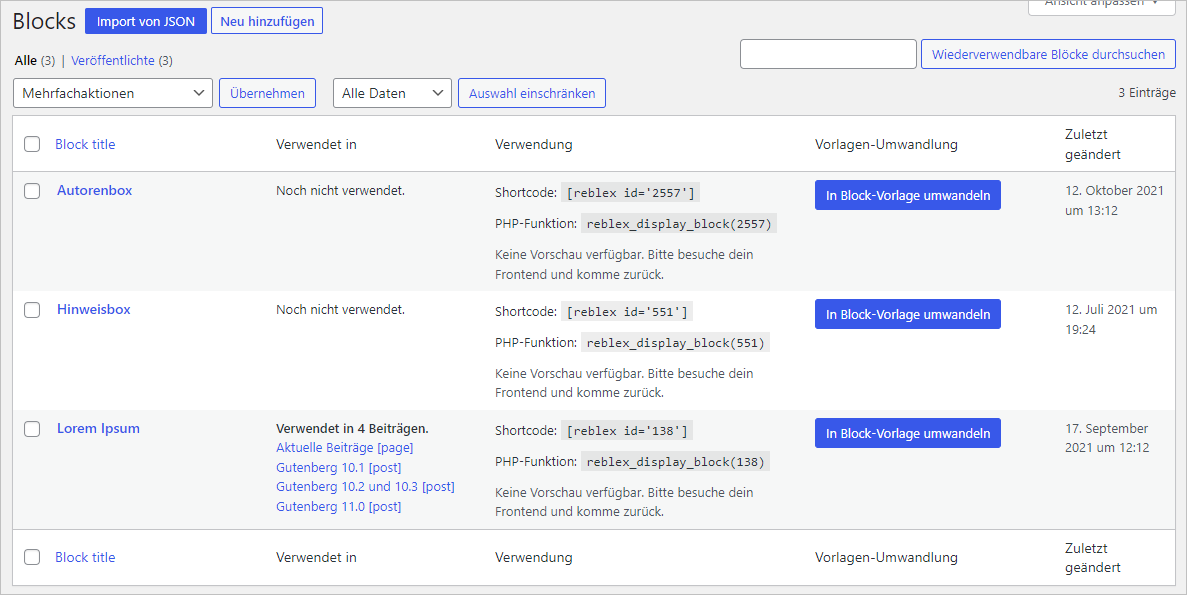Convert Hinweisbox to a block template
The height and width of the screenshot is (595, 1187).
pyautogui.click(x=907, y=314)
